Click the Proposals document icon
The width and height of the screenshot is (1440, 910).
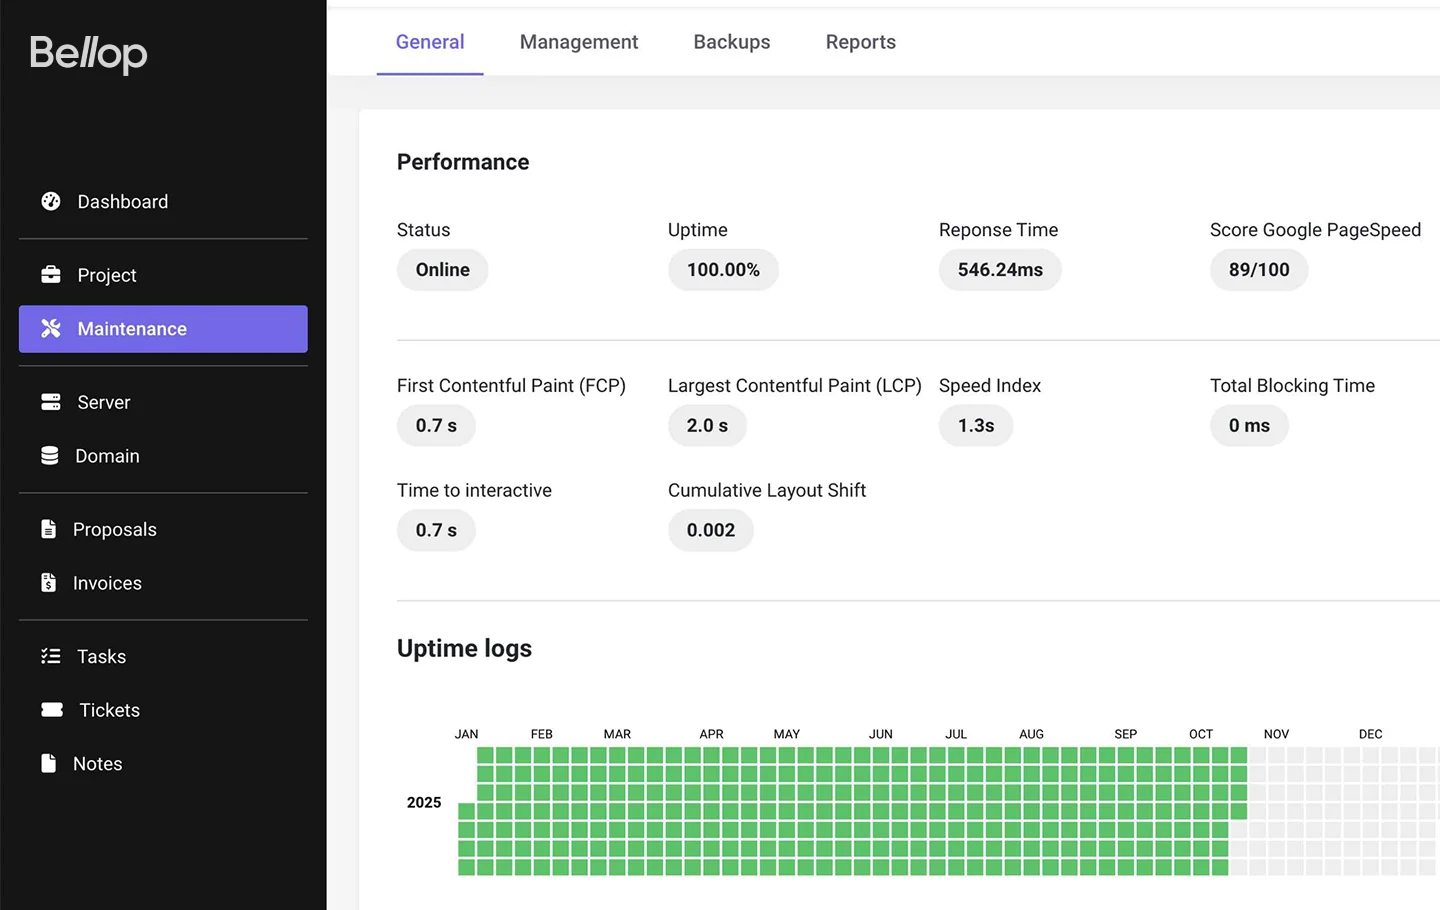[48, 529]
